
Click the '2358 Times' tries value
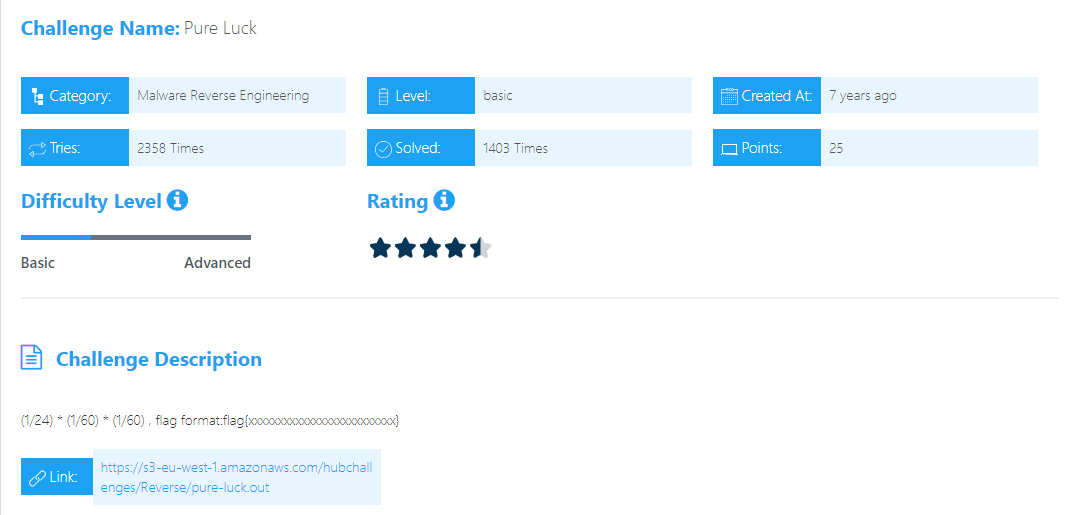170,148
